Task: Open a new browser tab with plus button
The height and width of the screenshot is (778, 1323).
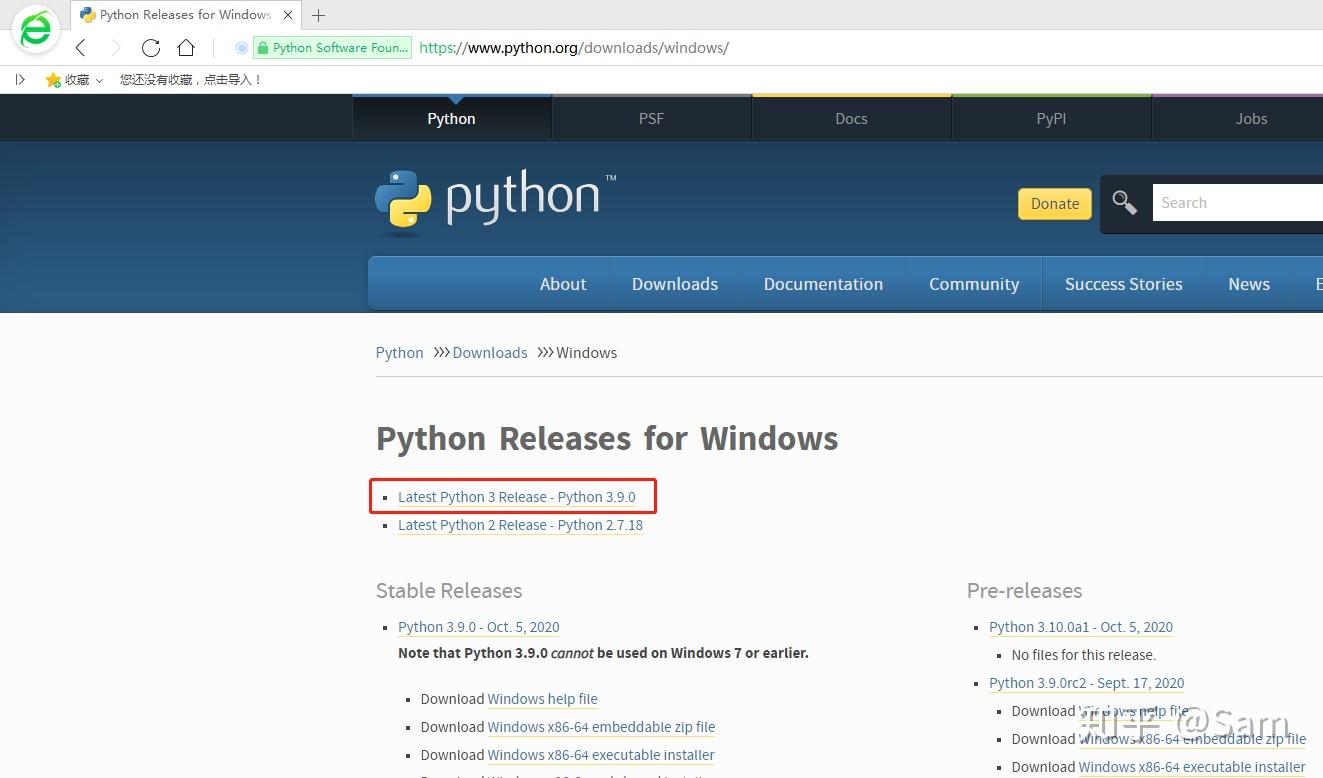Action: [318, 15]
